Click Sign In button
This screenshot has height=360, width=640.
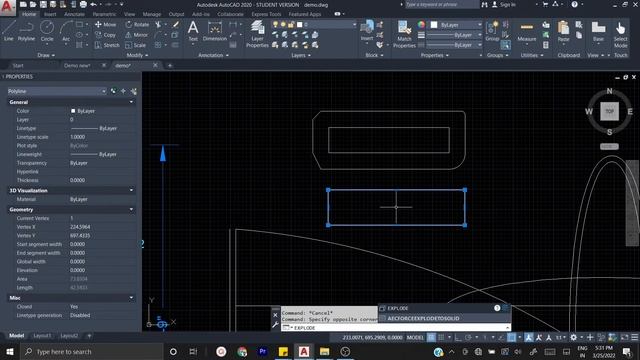tap(504, 4)
